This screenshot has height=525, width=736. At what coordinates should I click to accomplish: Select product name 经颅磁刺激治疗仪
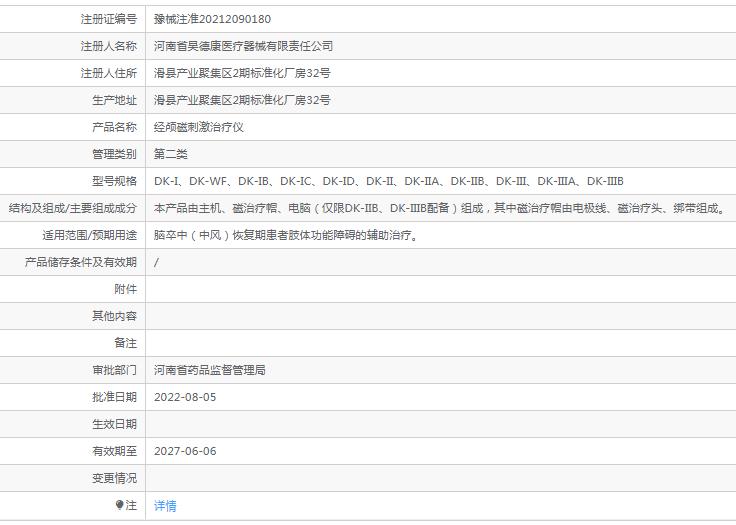tap(199, 127)
